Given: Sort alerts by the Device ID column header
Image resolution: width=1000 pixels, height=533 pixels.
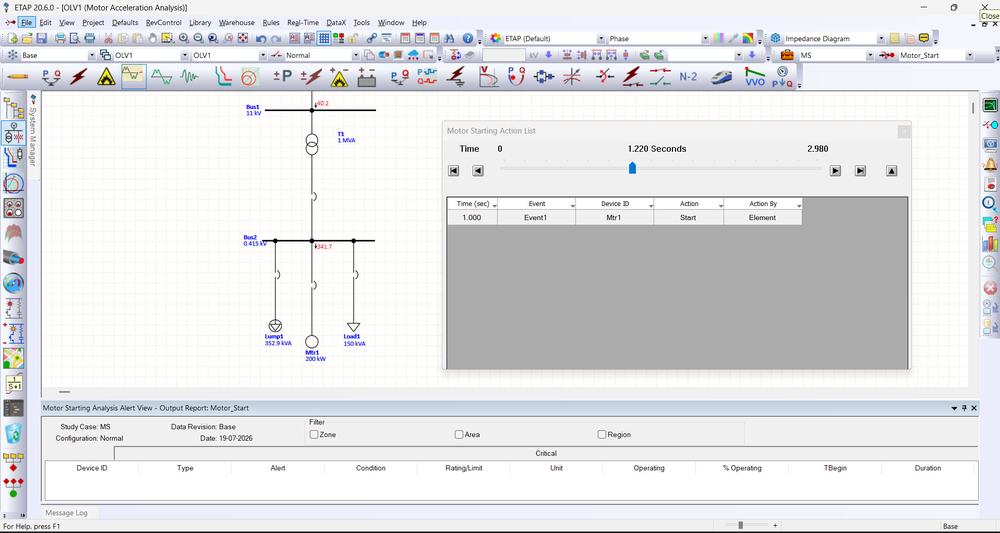Looking at the screenshot, I should tap(92, 468).
